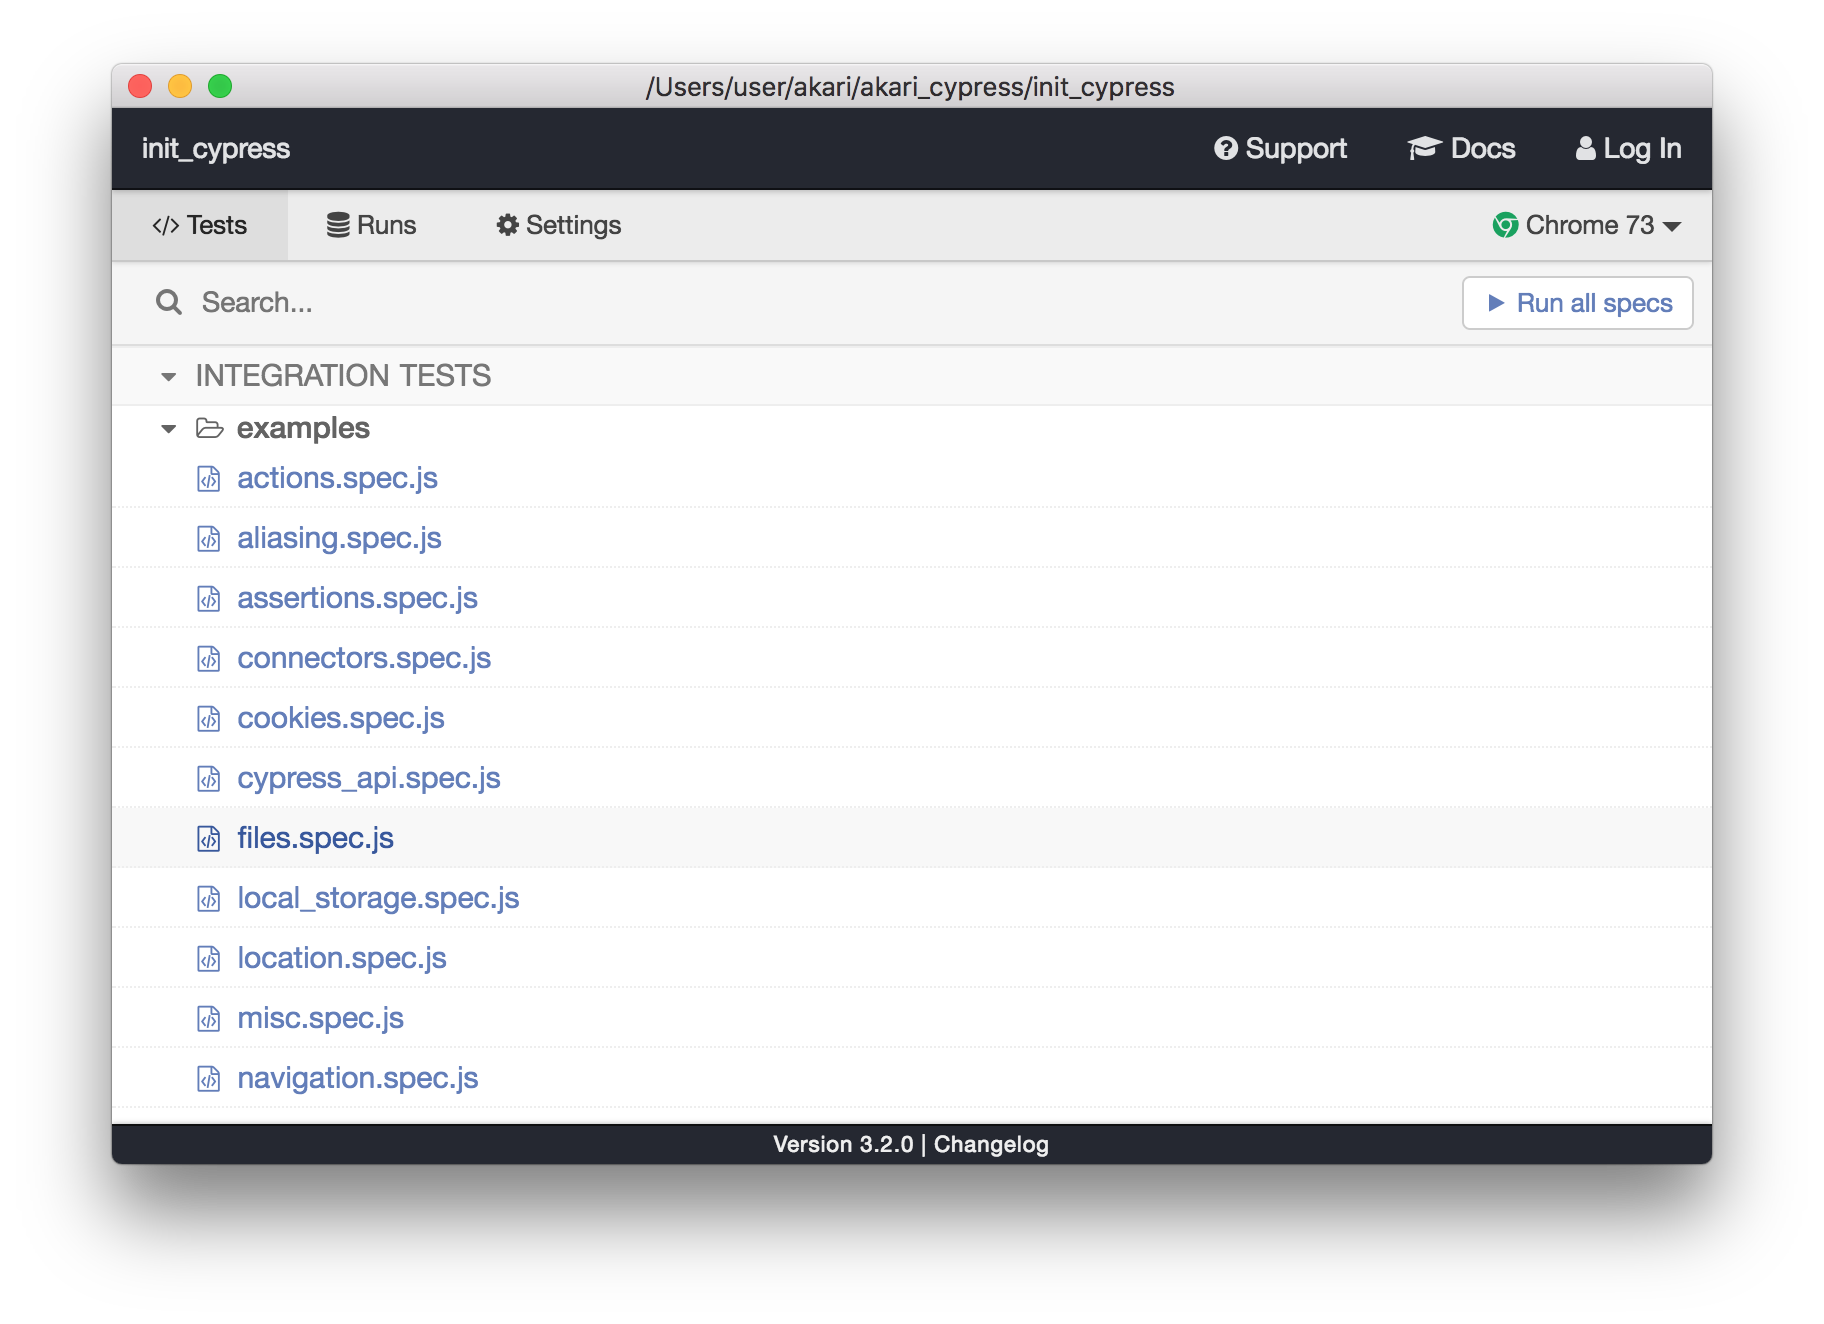
Task: Open the Docs link
Action: [1461, 148]
